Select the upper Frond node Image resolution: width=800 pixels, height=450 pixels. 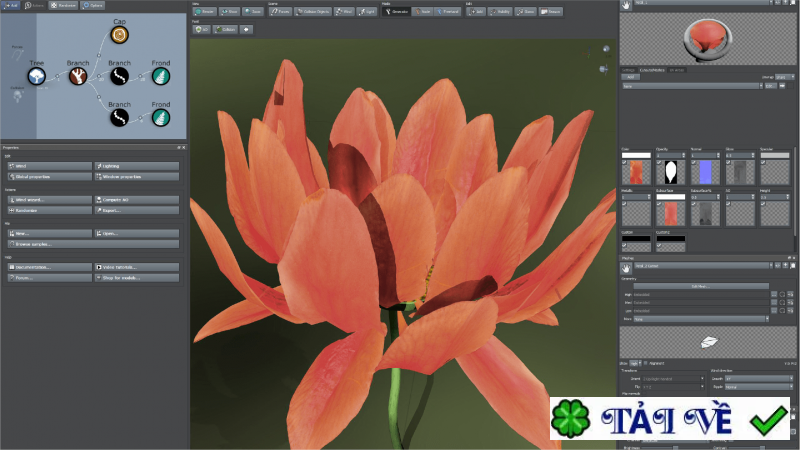coord(161,76)
